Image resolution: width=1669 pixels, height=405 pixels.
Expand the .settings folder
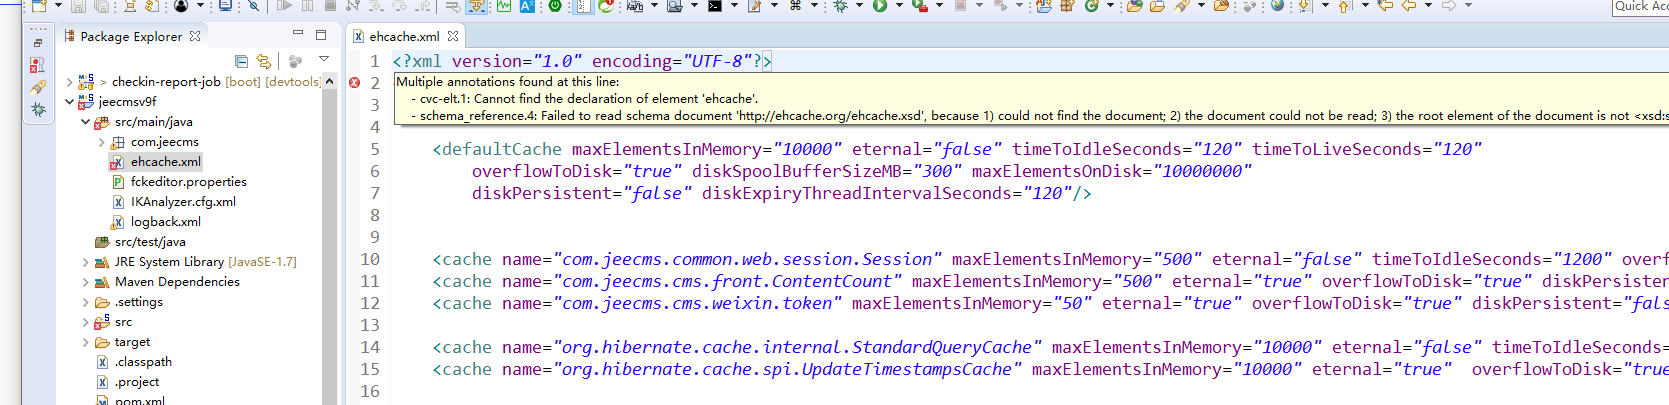click(86, 302)
